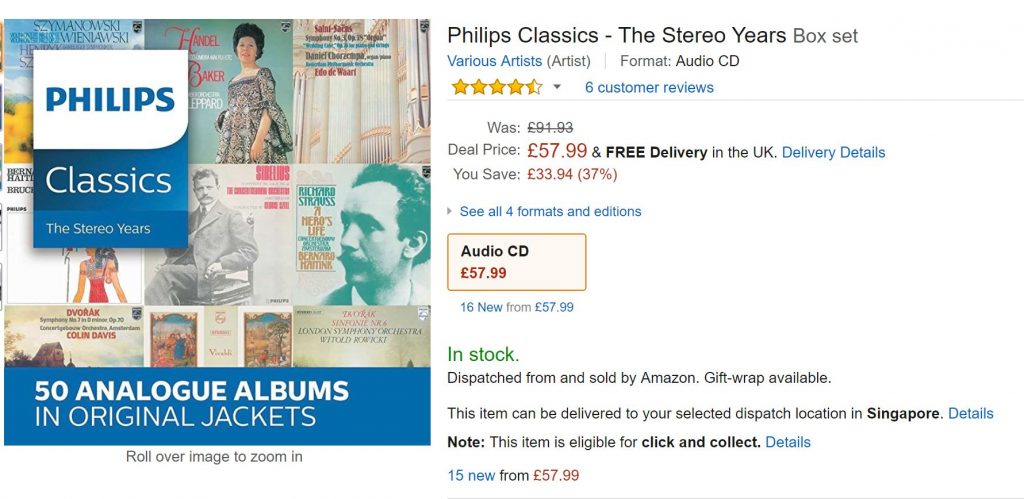Viewport: 1024px width, 499px height.
Task: Click Details link for click and collect
Action: [787, 442]
